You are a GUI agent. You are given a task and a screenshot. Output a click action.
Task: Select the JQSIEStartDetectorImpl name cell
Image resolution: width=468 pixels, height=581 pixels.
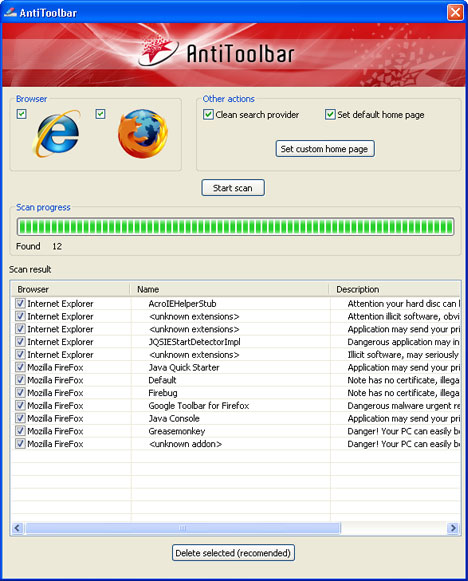point(195,342)
